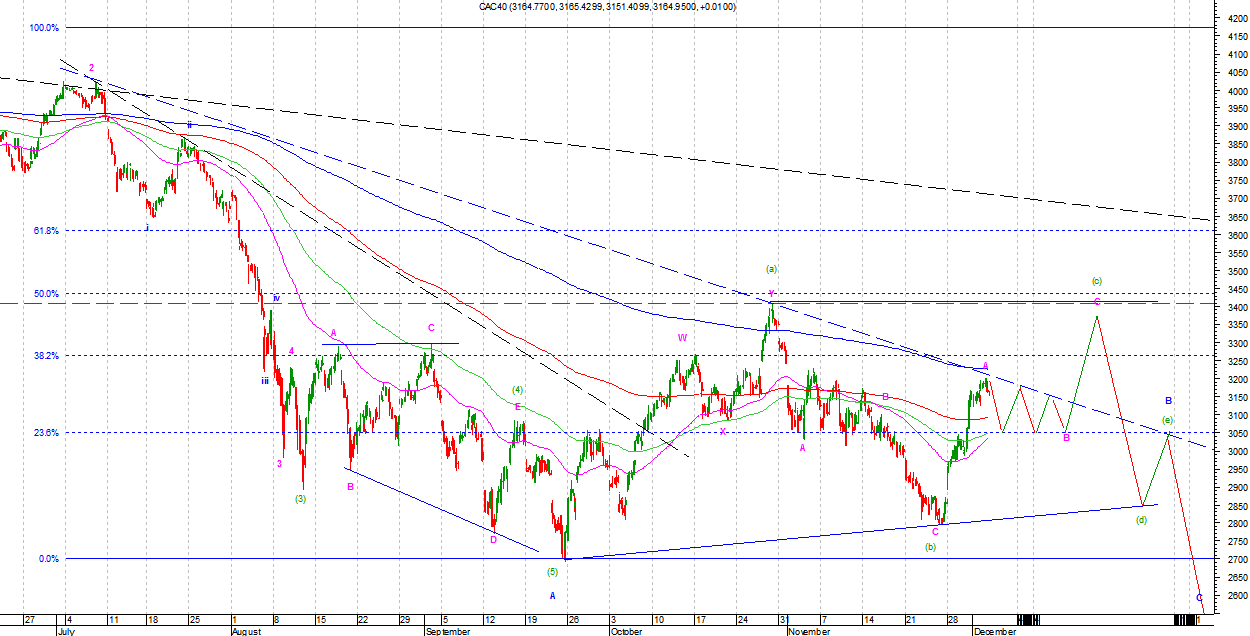The image size is (1250, 636).
Task: Click the green (e) wave label
Action: point(1167,419)
